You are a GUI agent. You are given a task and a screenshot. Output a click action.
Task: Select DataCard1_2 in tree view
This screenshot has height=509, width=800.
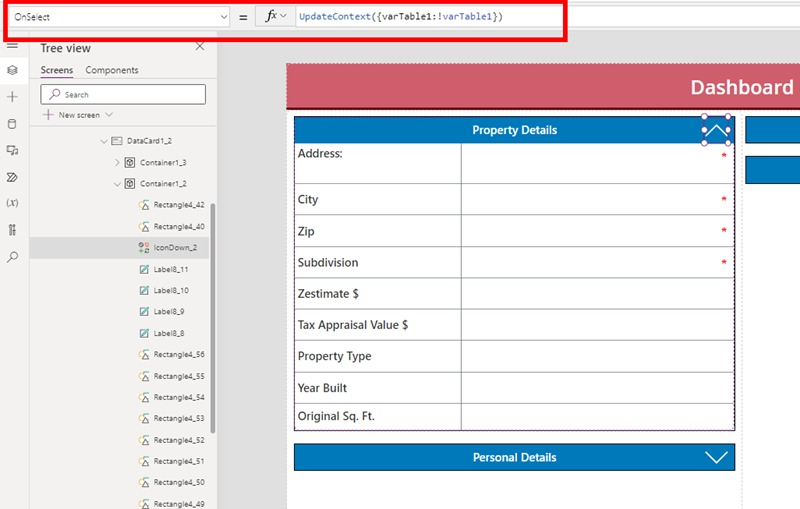click(149, 141)
